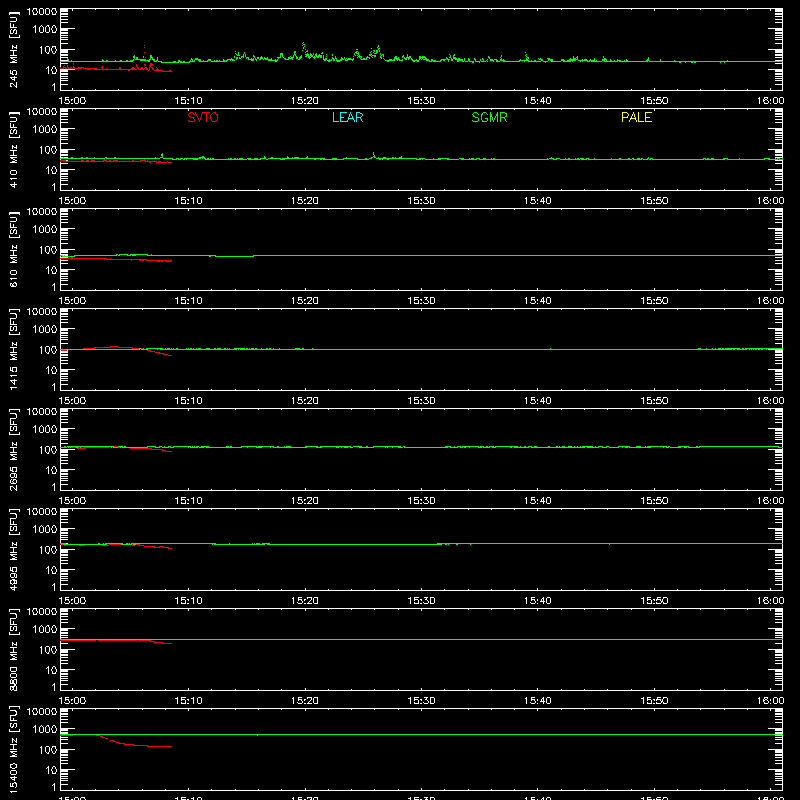
Task: Select the 610 MHz [SFU] axis title
Action: (13, 249)
